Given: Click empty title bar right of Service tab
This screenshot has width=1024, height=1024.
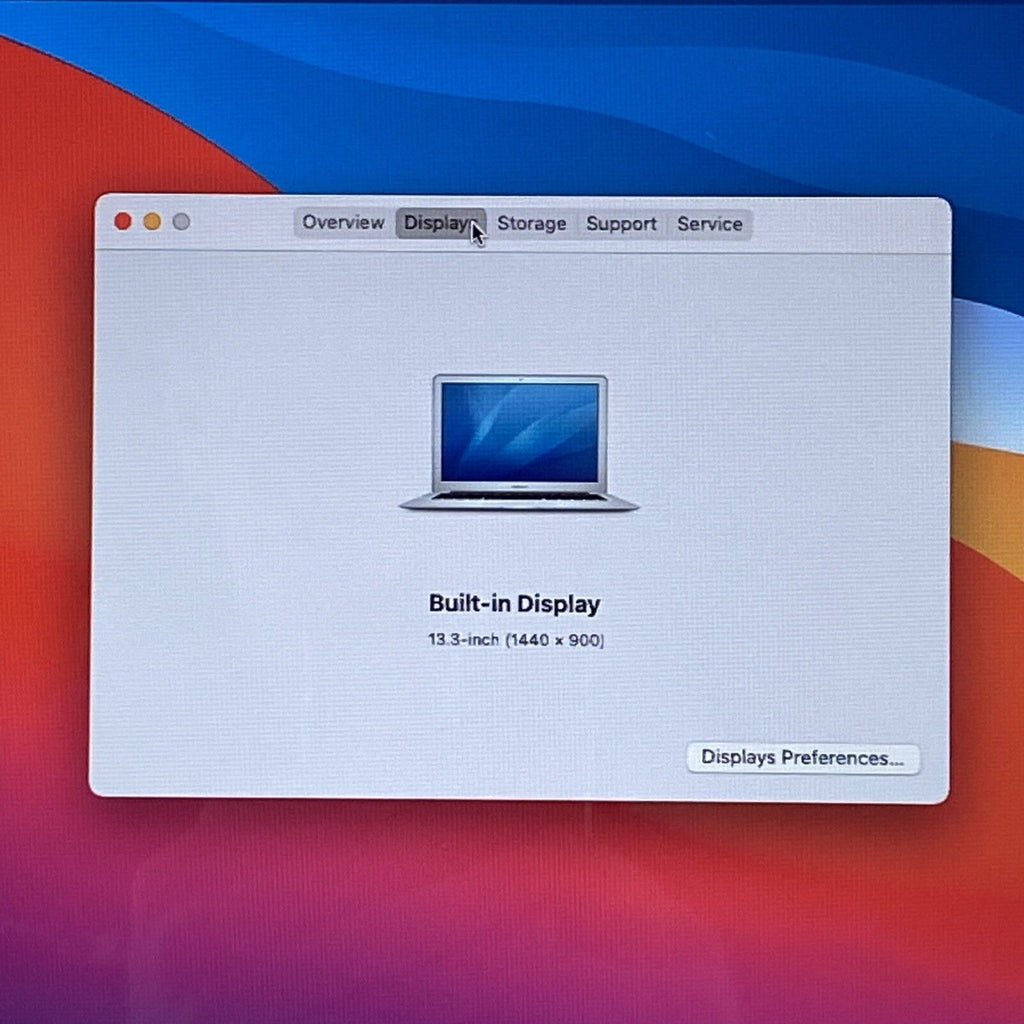Looking at the screenshot, I should pos(849,225).
